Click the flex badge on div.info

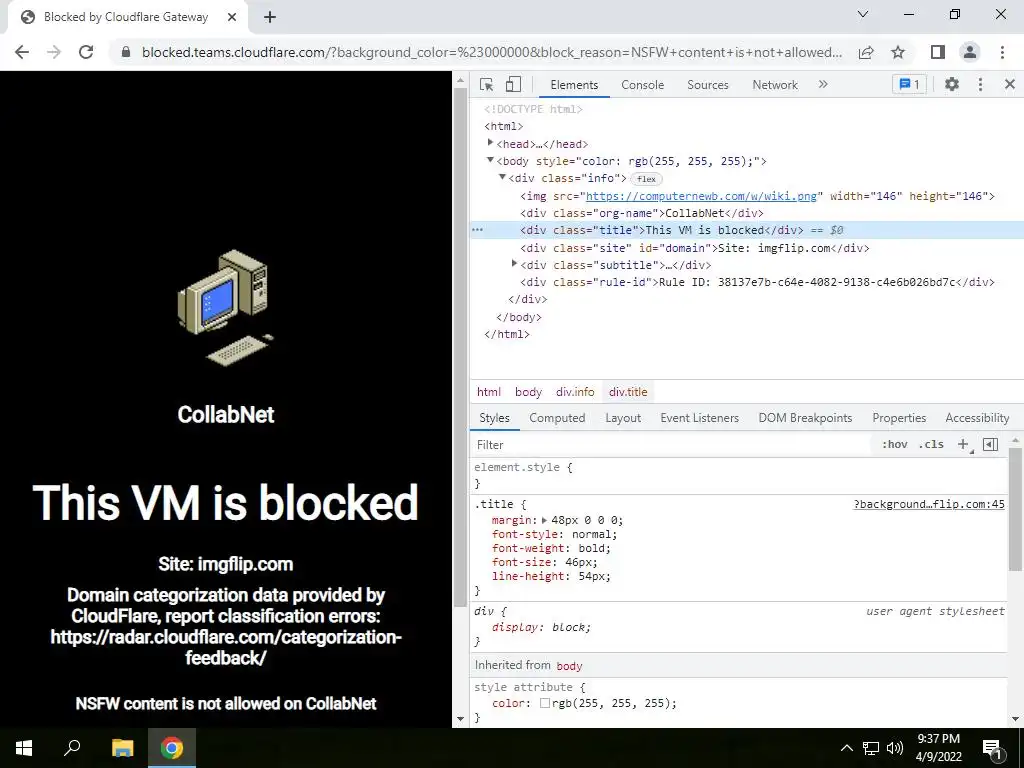coord(647,179)
